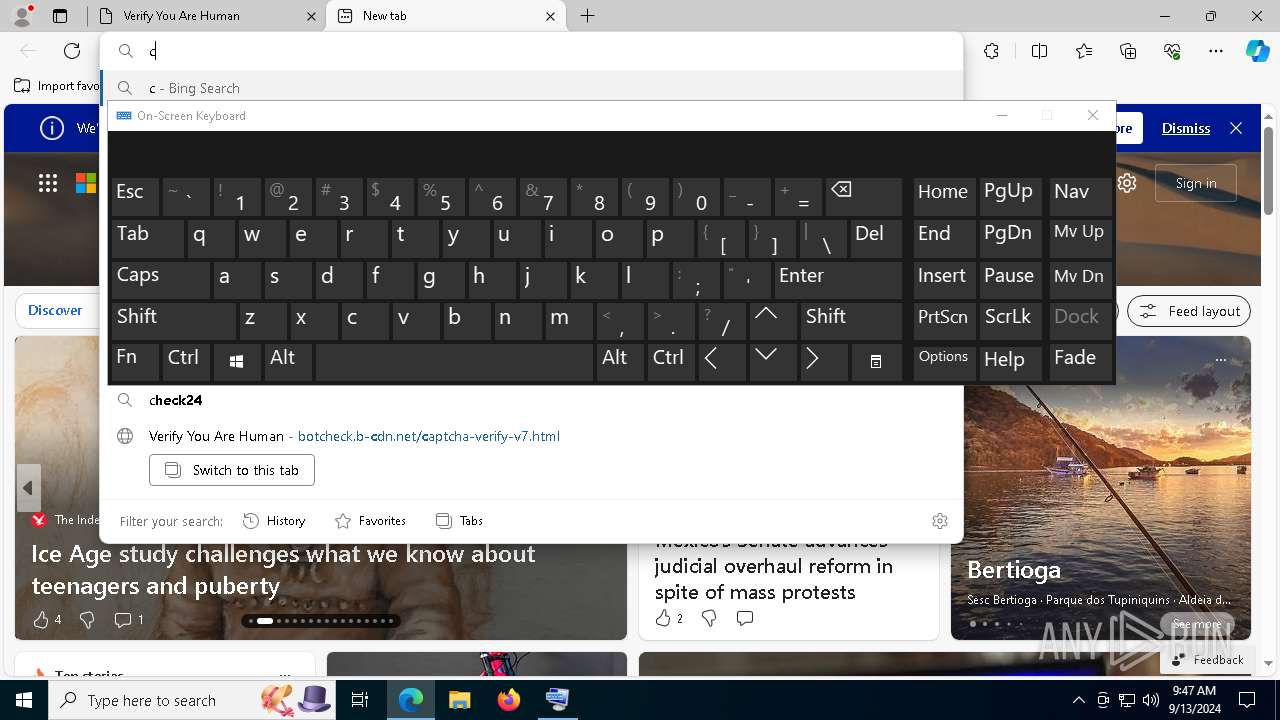Screen dimensions: 1280x720
Task: Close the Verify You Are Human tab
Action: tap(311, 16)
